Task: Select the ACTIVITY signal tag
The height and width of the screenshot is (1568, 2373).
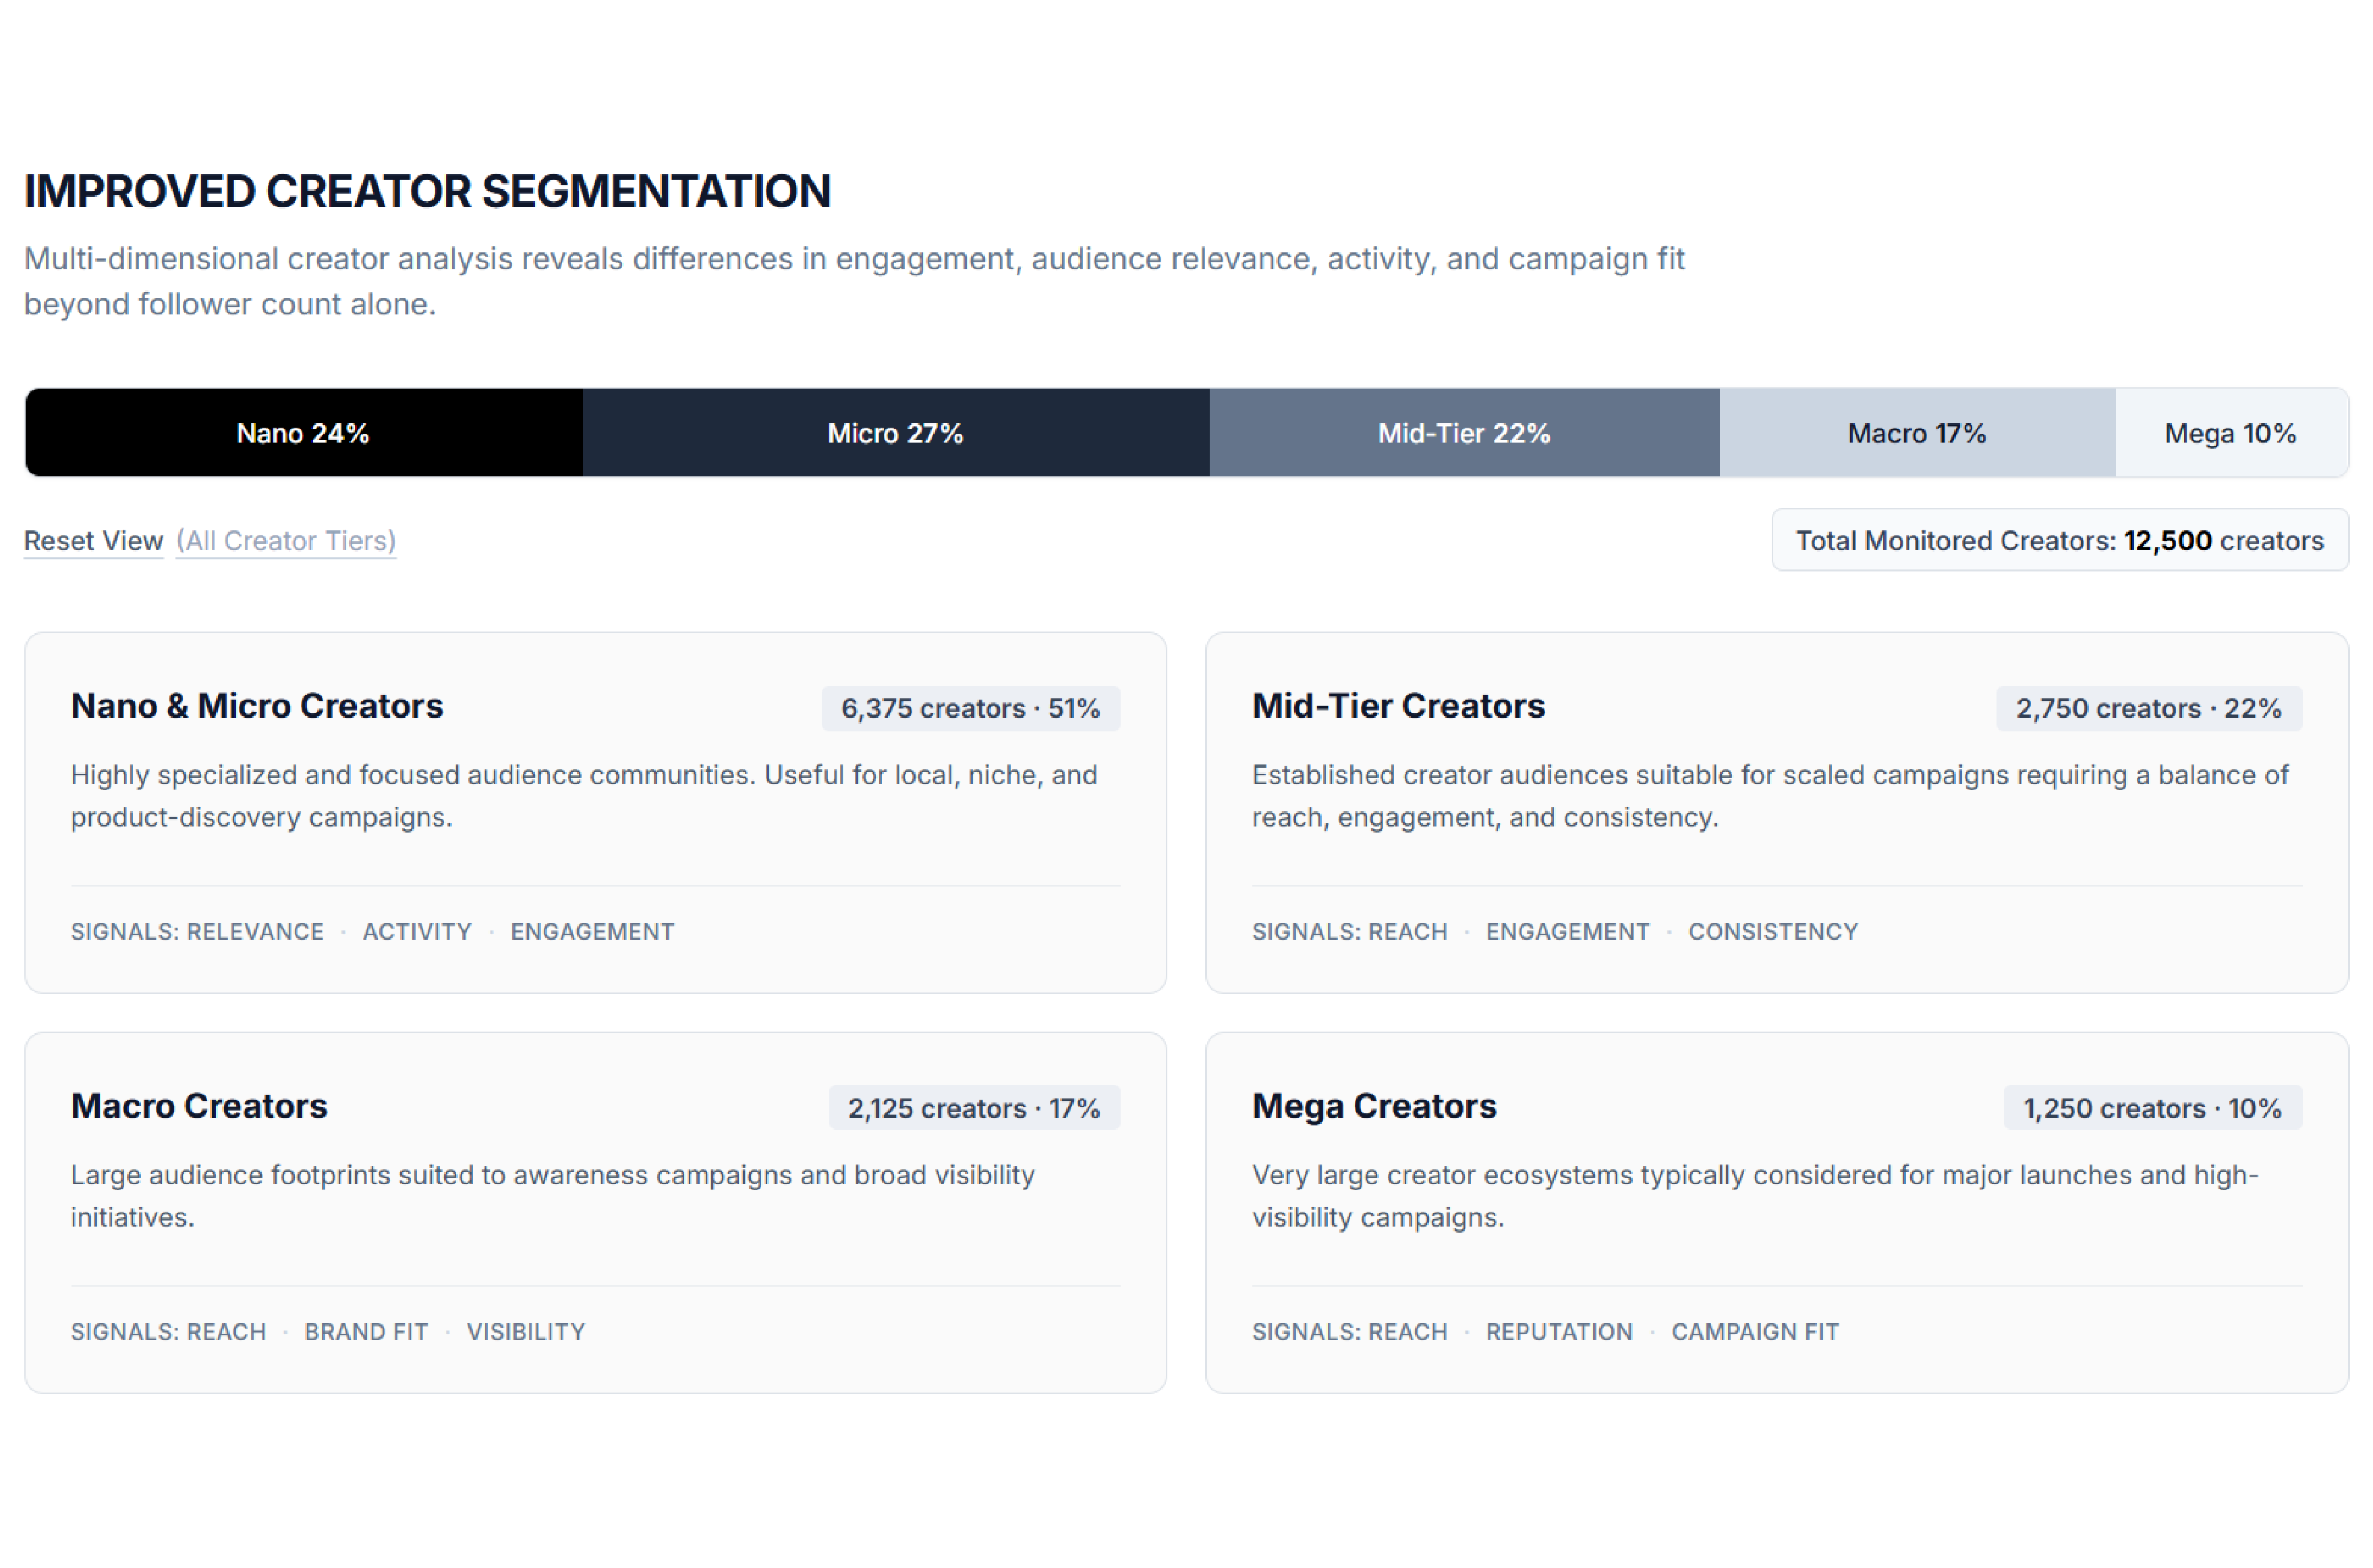Action: pyautogui.click(x=417, y=932)
